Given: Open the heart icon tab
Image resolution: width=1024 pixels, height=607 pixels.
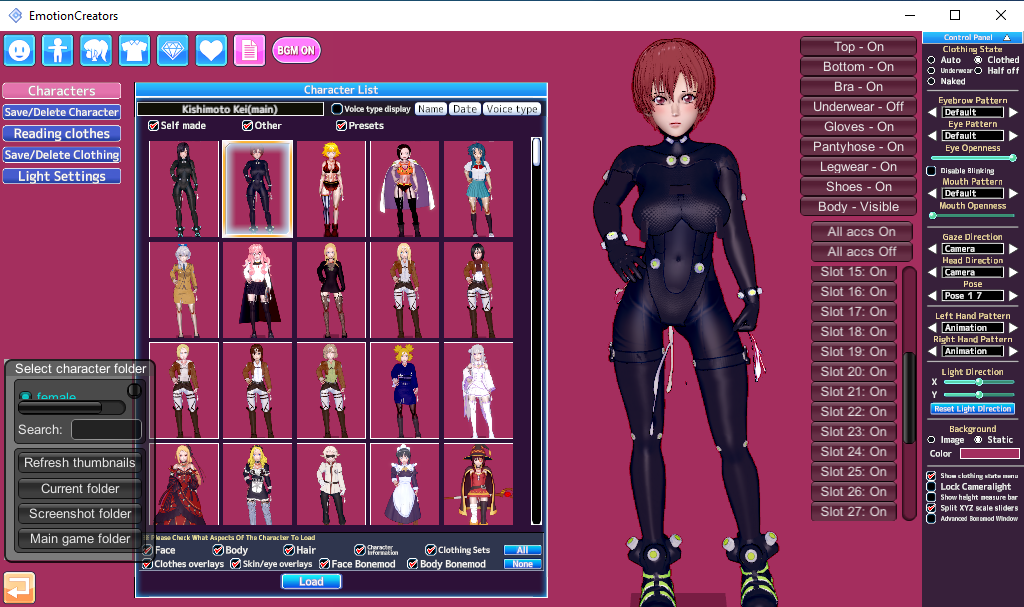Looking at the screenshot, I should click(x=211, y=50).
